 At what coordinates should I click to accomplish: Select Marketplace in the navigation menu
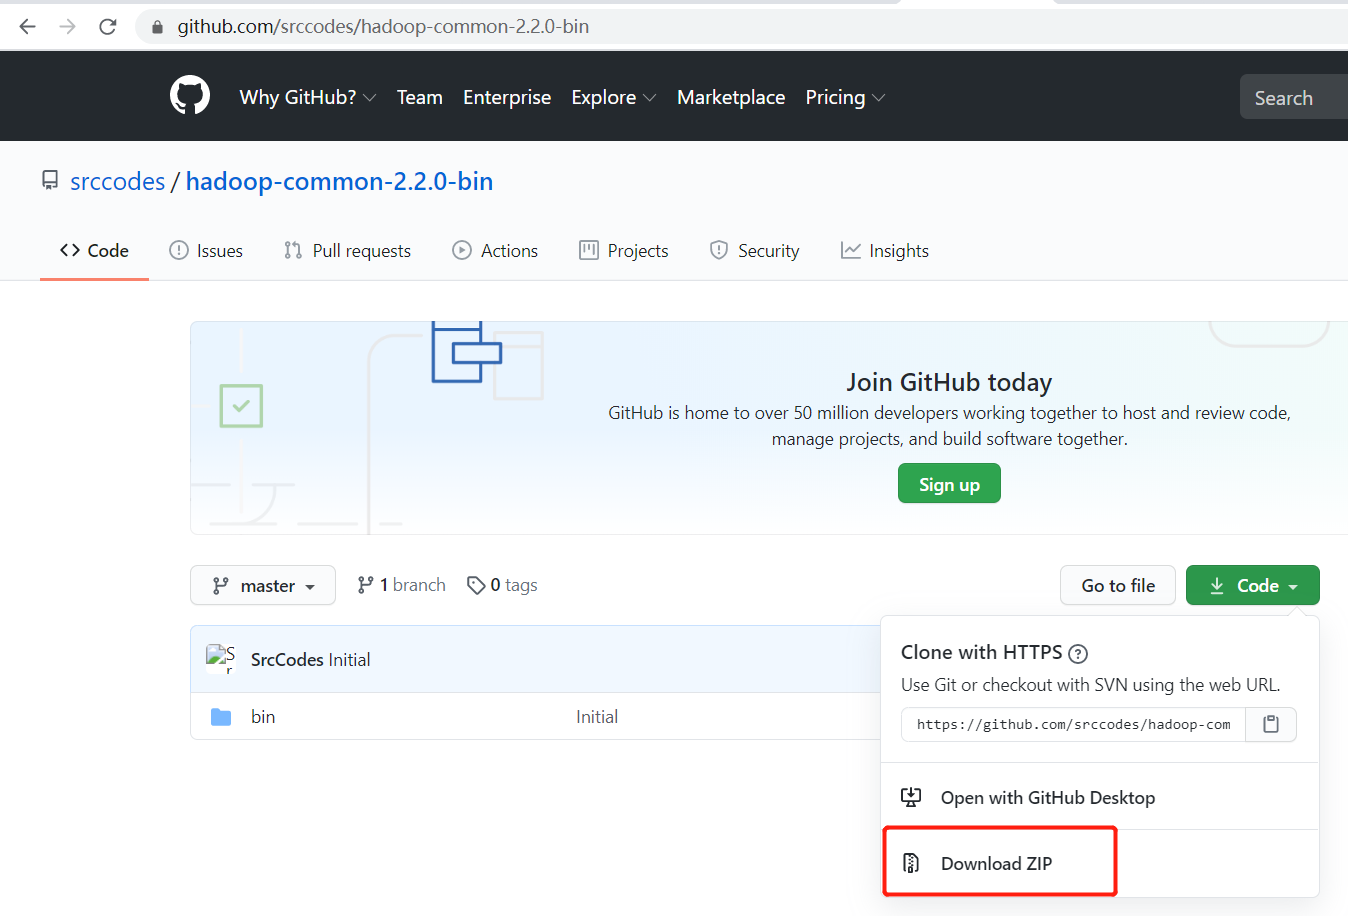(731, 97)
